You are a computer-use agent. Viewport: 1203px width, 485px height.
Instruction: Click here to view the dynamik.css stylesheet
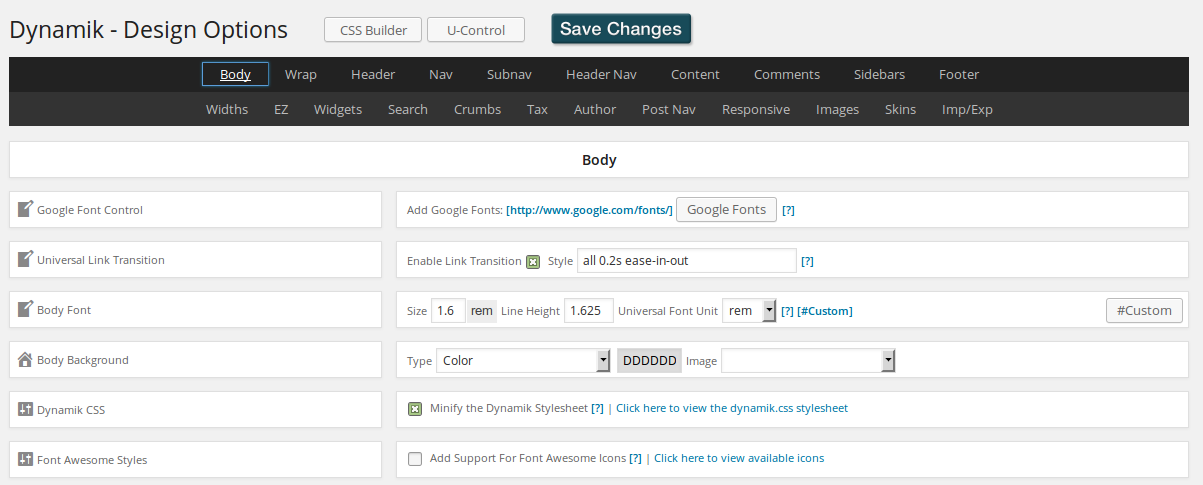tap(732, 408)
